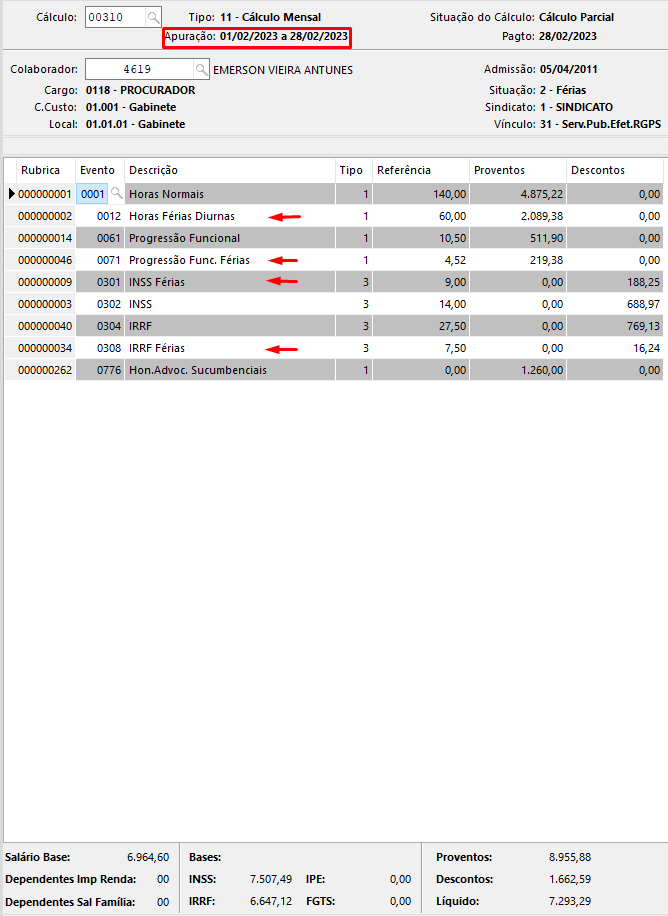Viewport: 668px width, 916px height.
Task: Click rubrica cell 000000009
Action: click(x=45, y=282)
